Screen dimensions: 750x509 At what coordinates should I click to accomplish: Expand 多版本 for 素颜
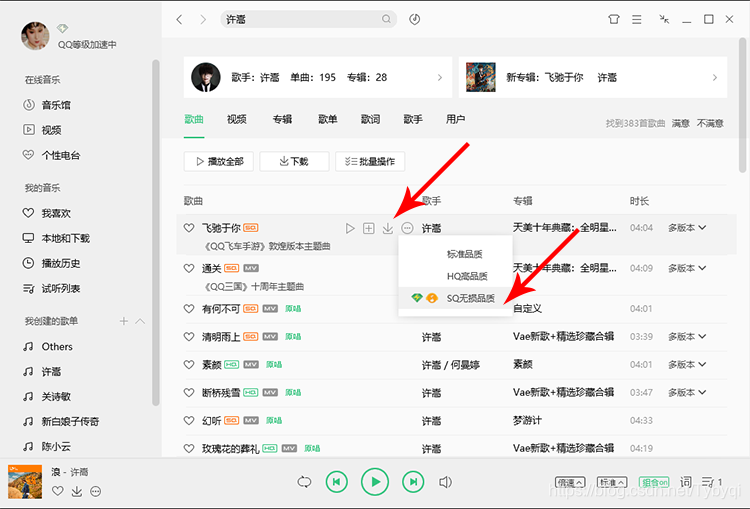pos(687,365)
